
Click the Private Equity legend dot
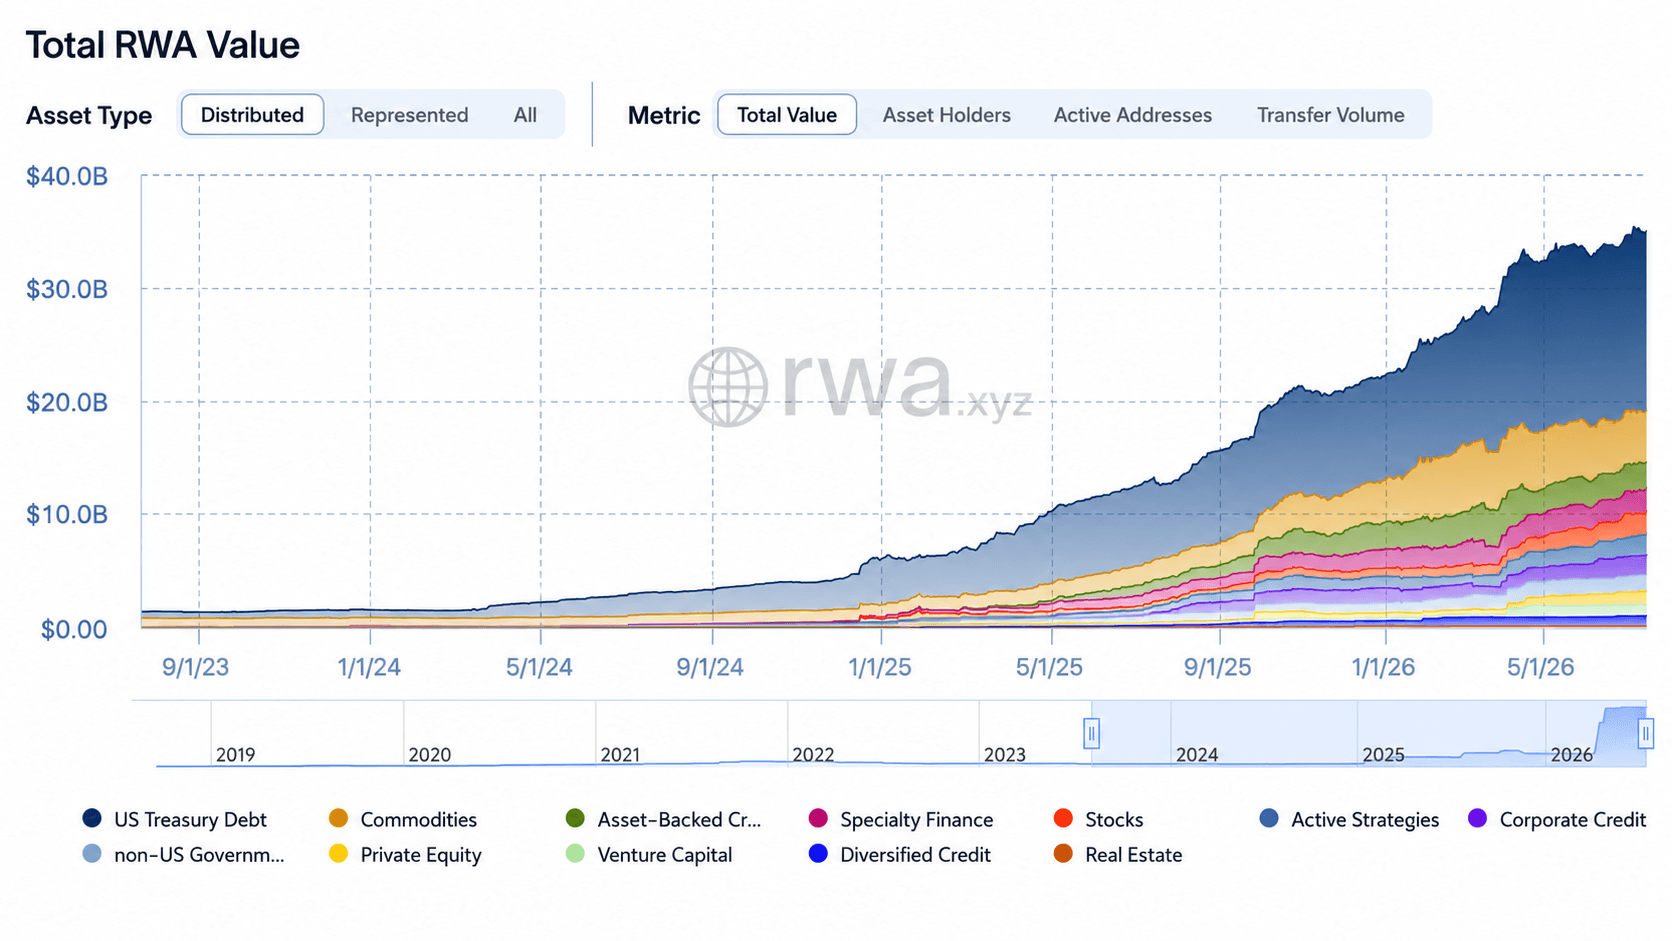338,854
